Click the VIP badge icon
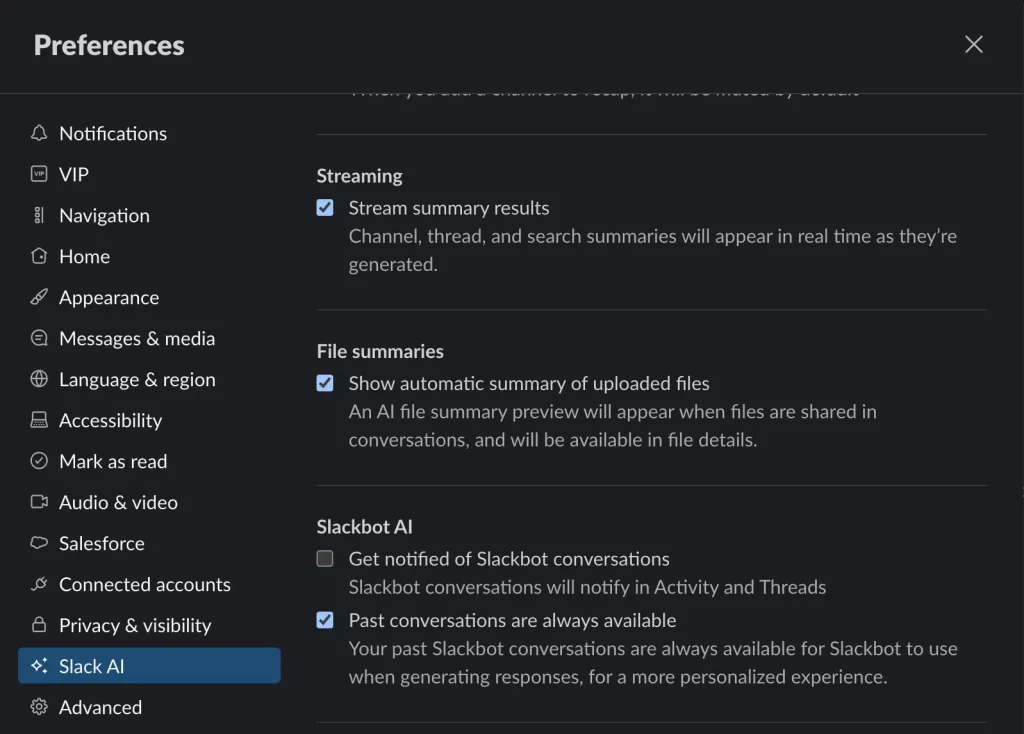This screenshot has width=1024, height=734. (39, 174)
